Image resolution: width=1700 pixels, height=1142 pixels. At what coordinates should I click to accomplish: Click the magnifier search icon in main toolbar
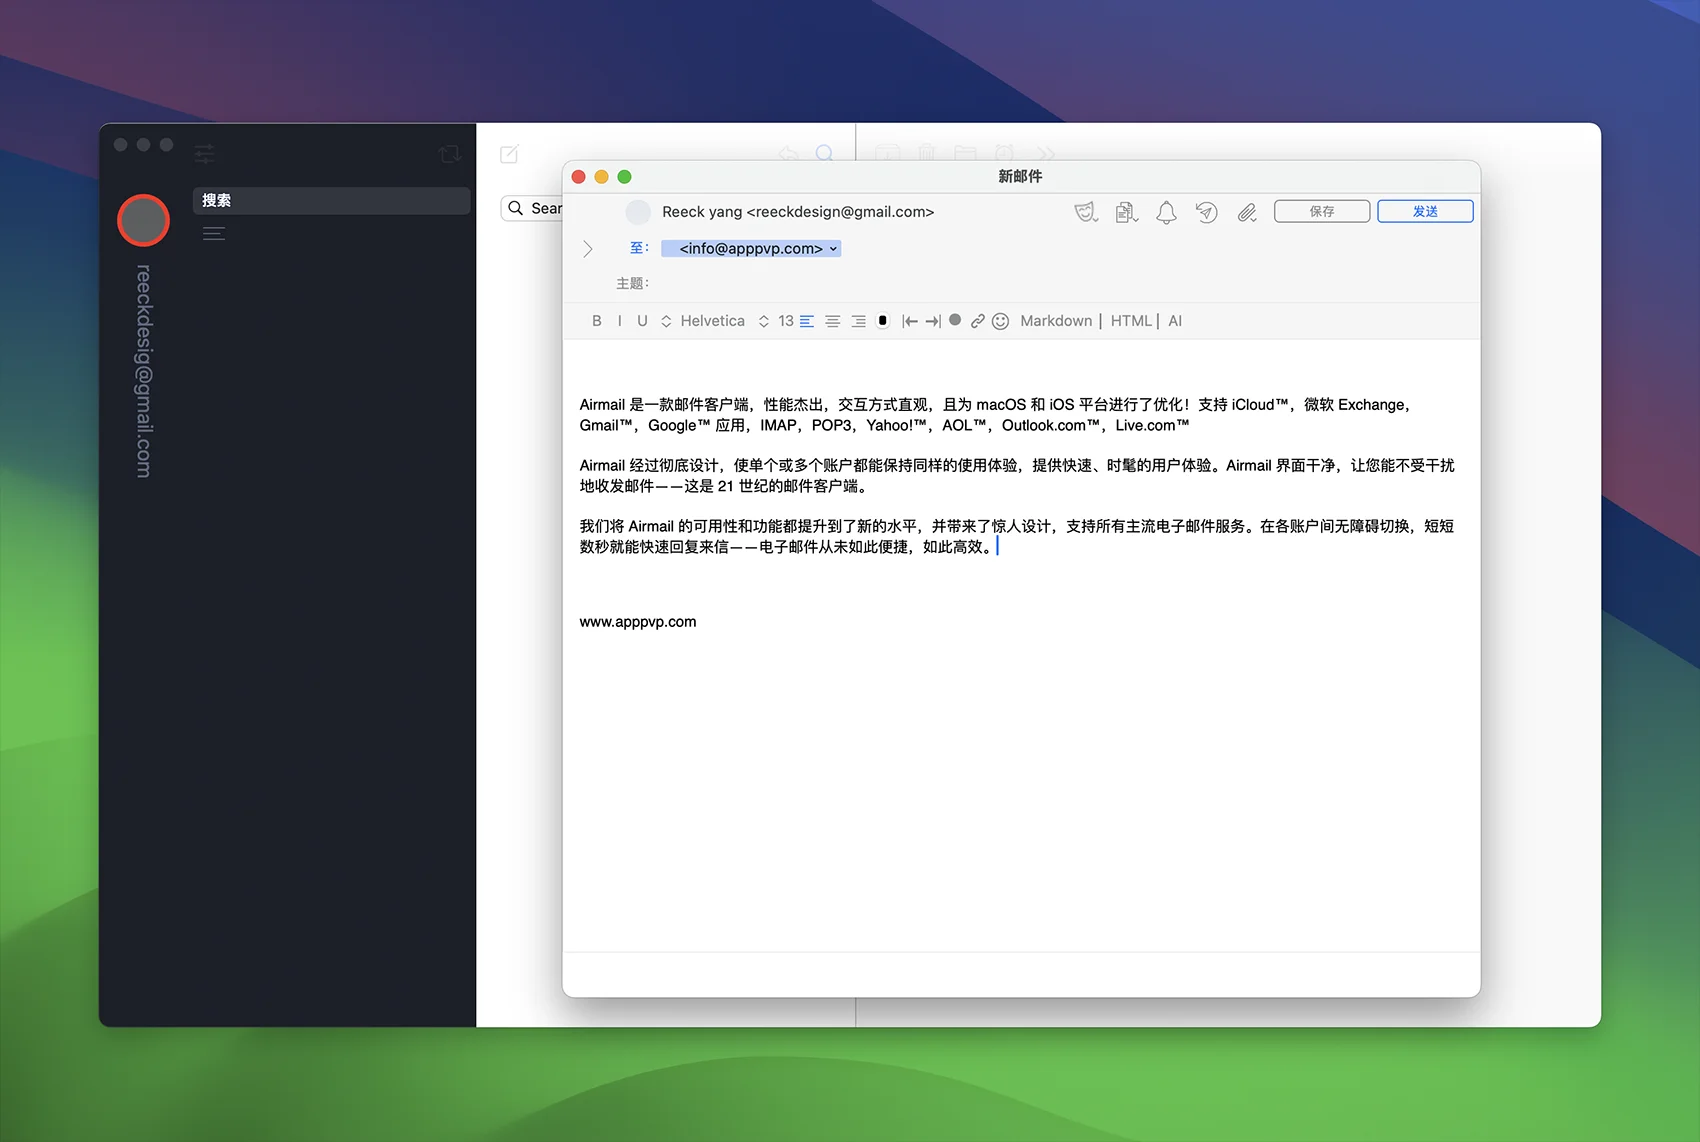[x=824, y=153]
